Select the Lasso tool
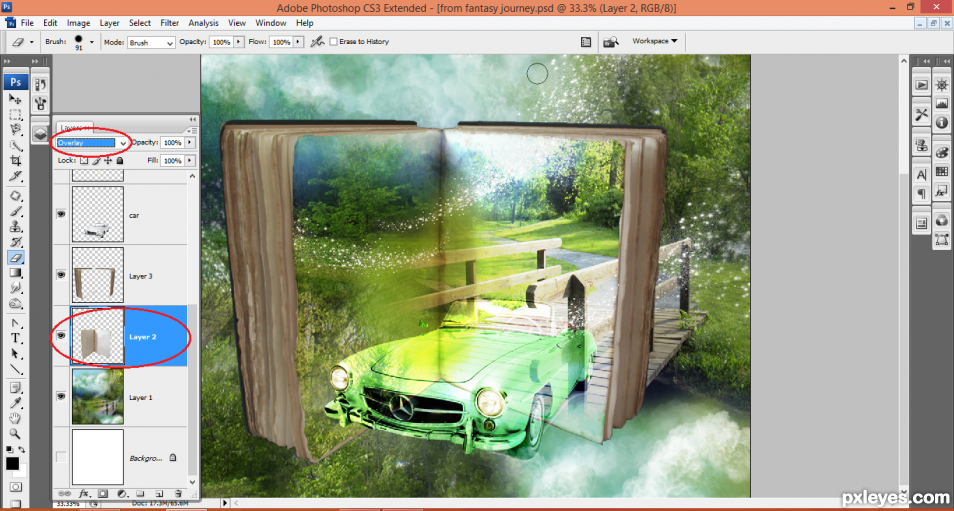Image resolution: width=954 pixels, height=511 pixels. pos(15,130)
